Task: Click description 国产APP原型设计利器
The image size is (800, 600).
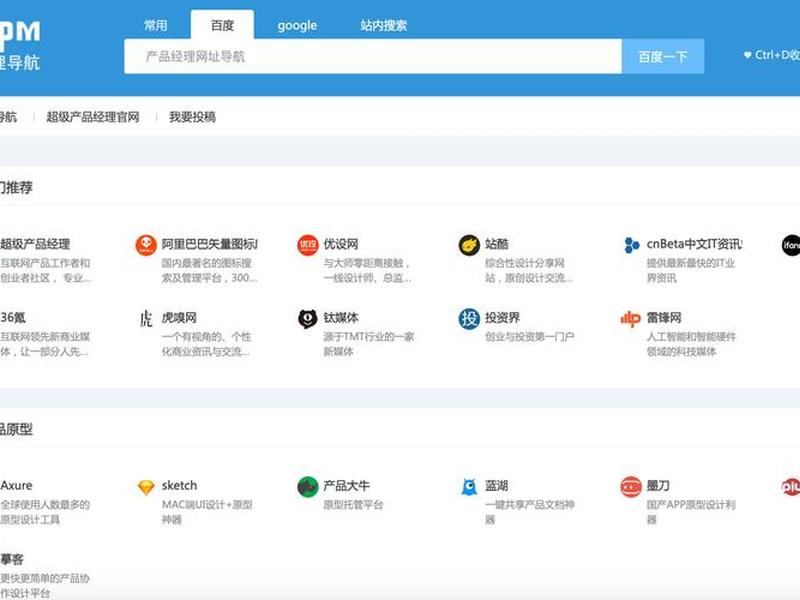Action: tap(691, 512)
